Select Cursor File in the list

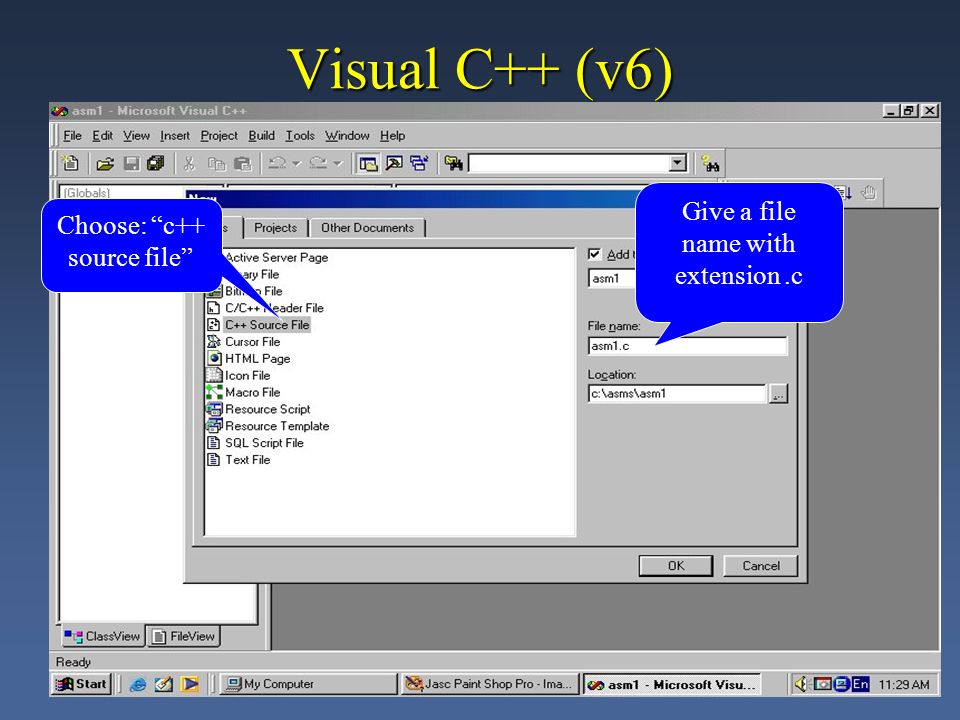pos(252,342)
